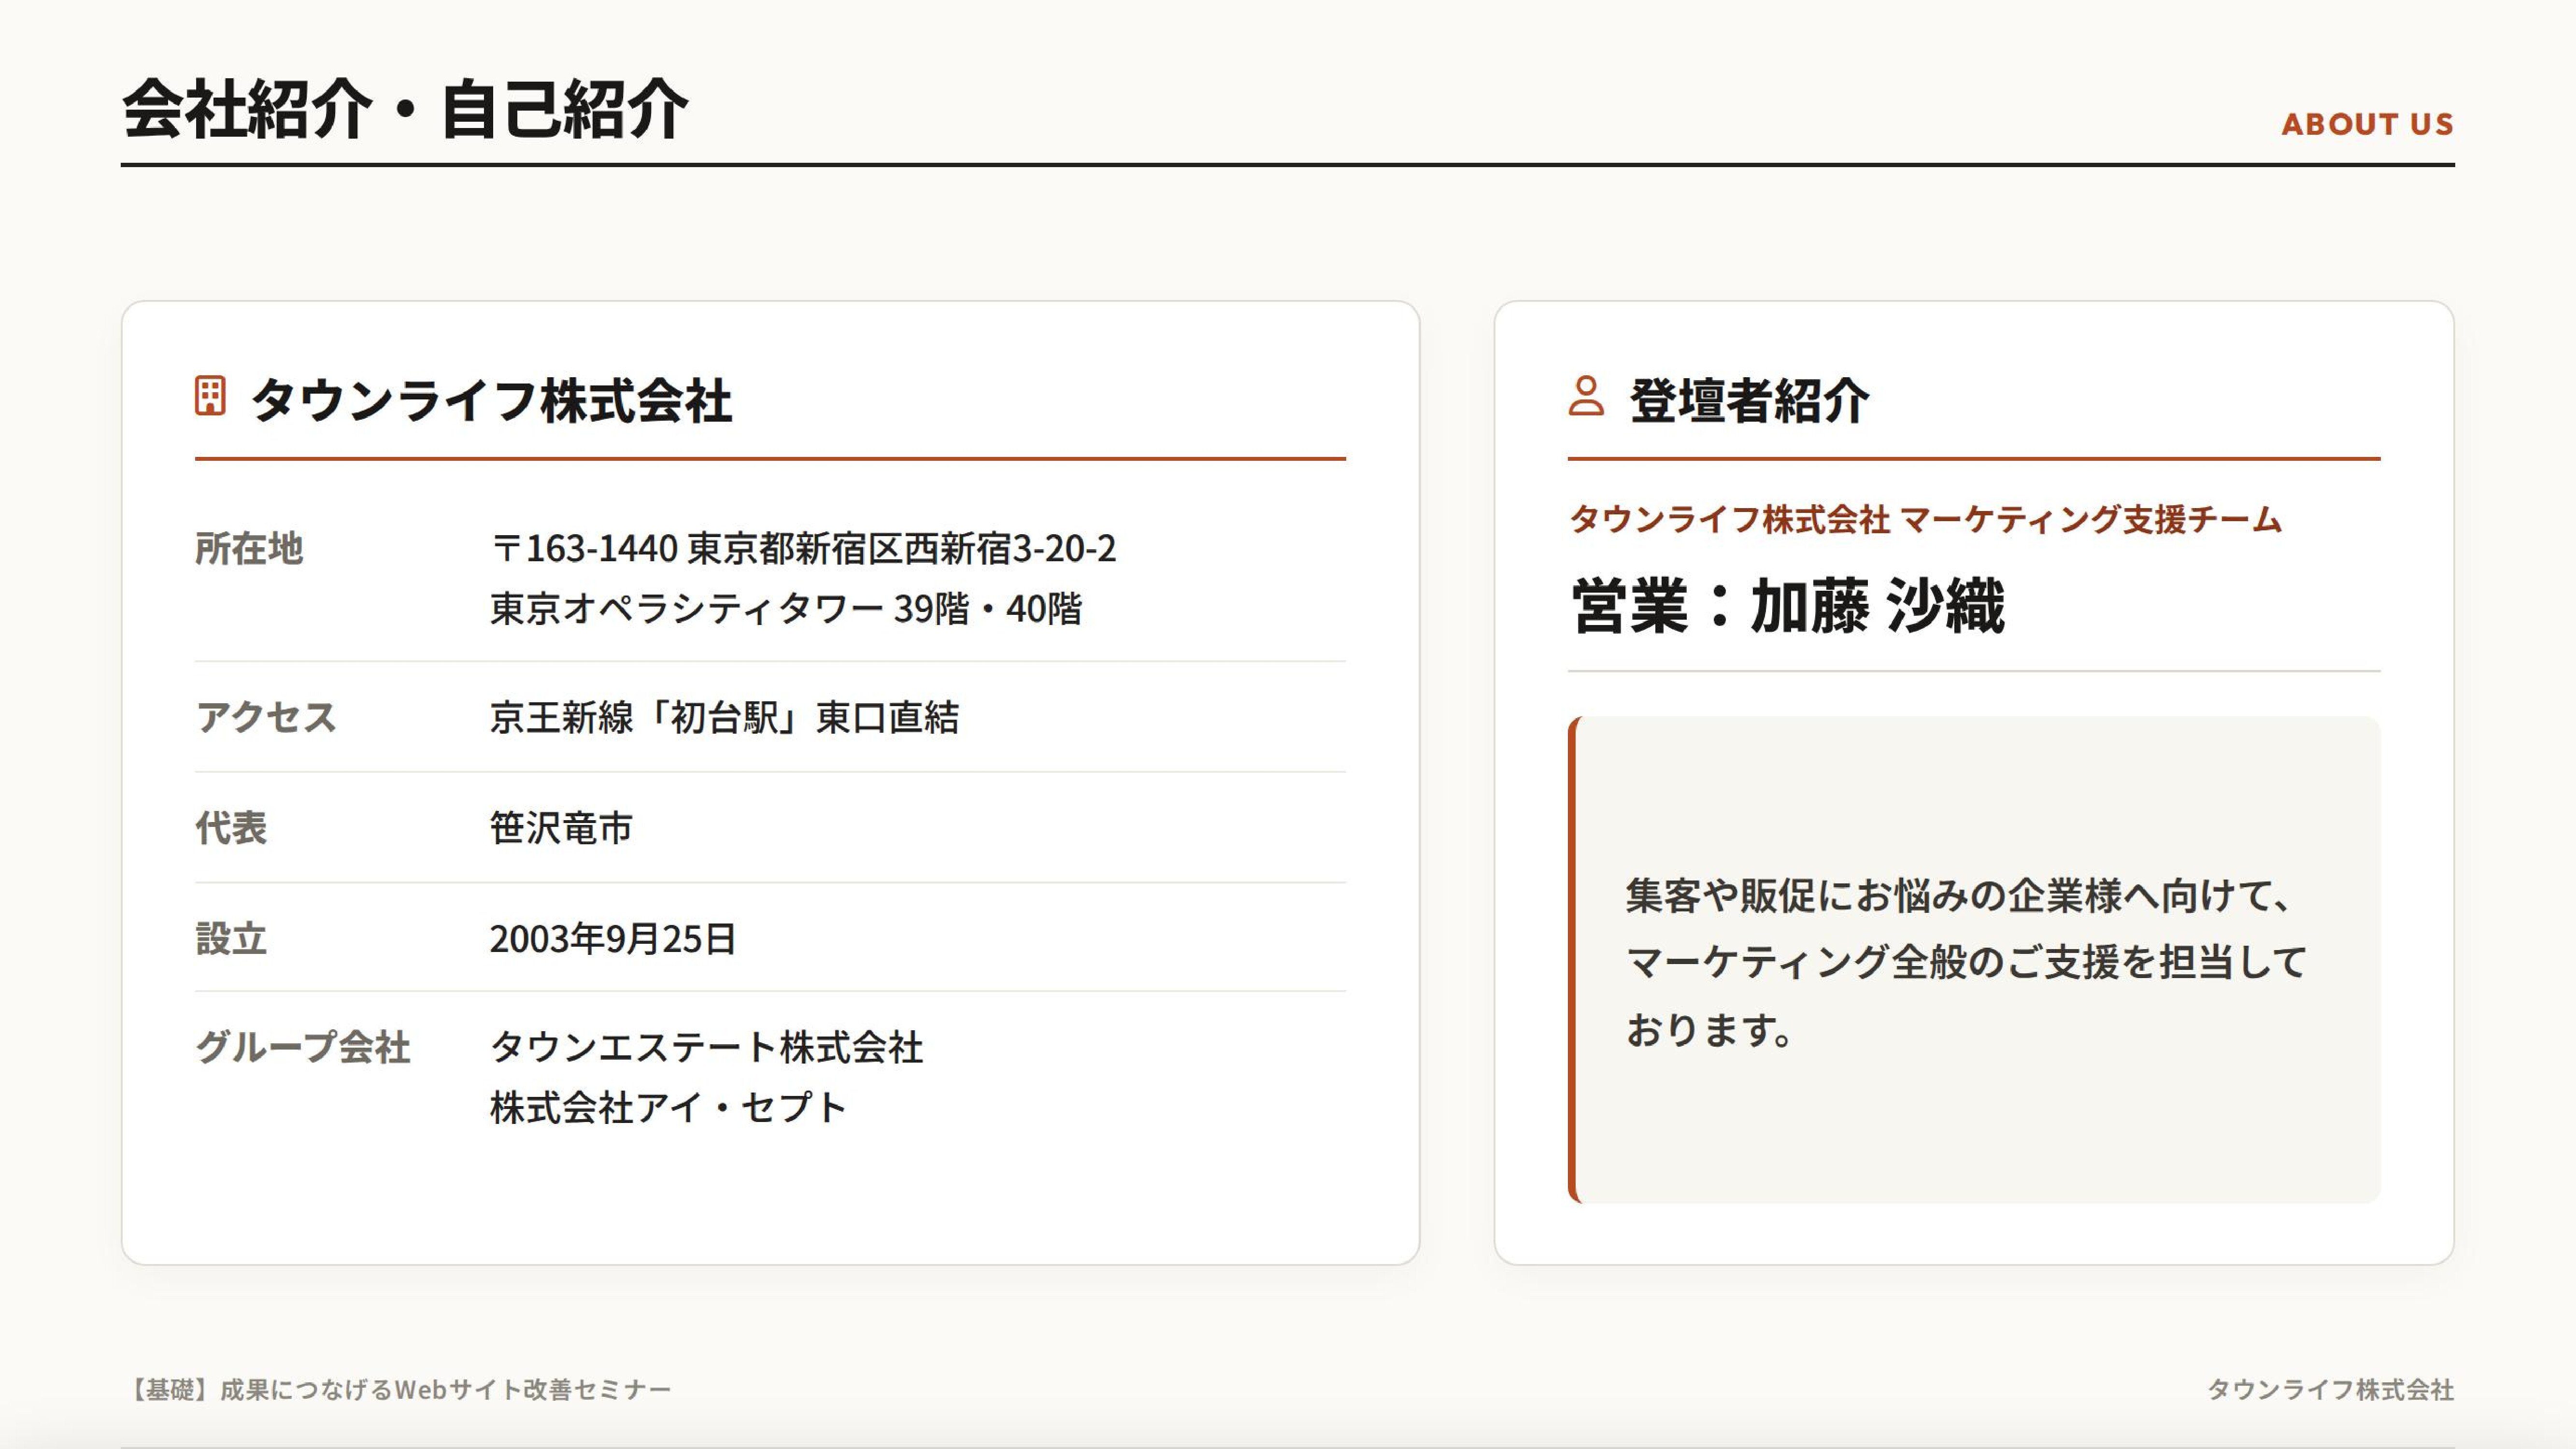This screenshot has width=2576, height=1449.
Task: Select the speaker name 営業：加藤 沙織
Action: click(1787, 605)
